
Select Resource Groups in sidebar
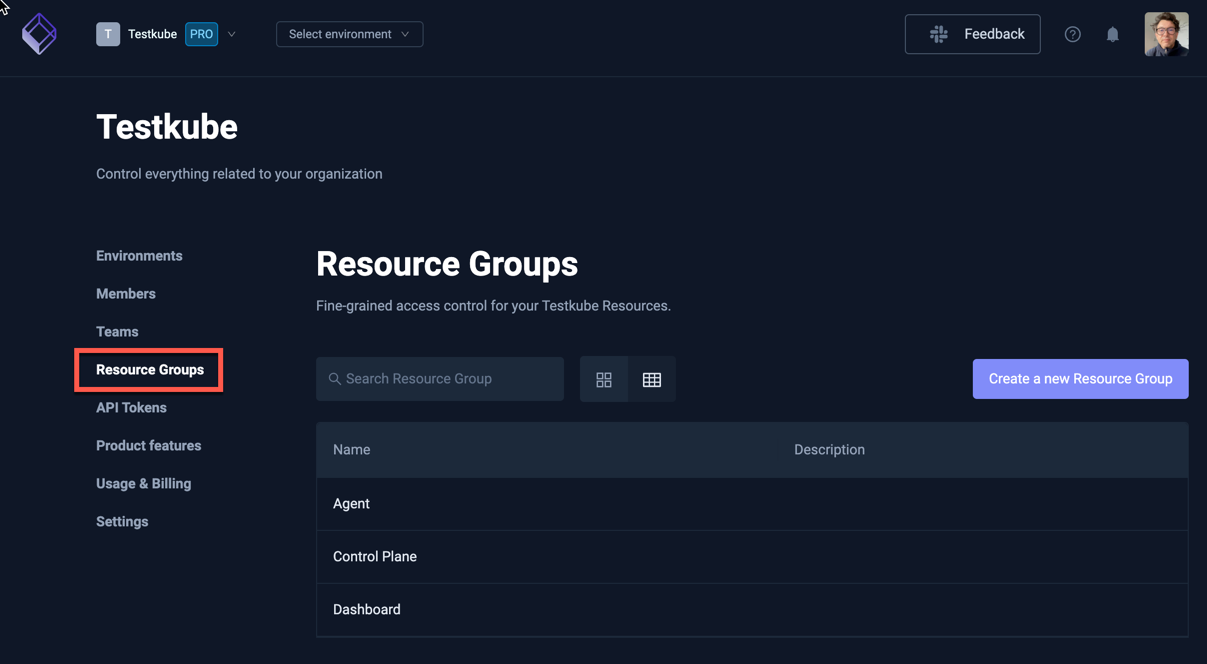pos(150,370)
